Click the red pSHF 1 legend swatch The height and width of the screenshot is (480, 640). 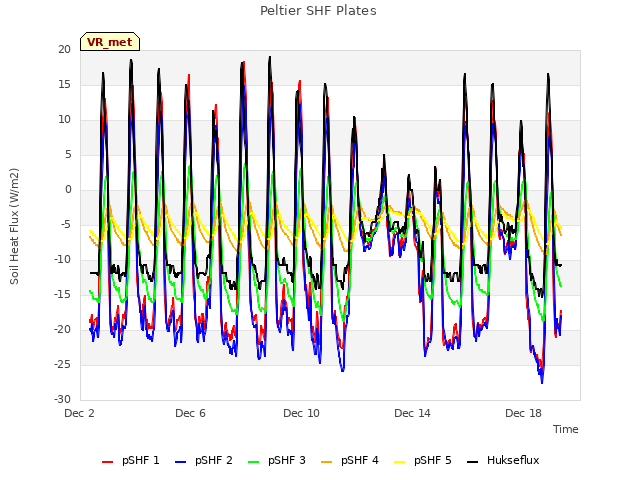point(107,462)
